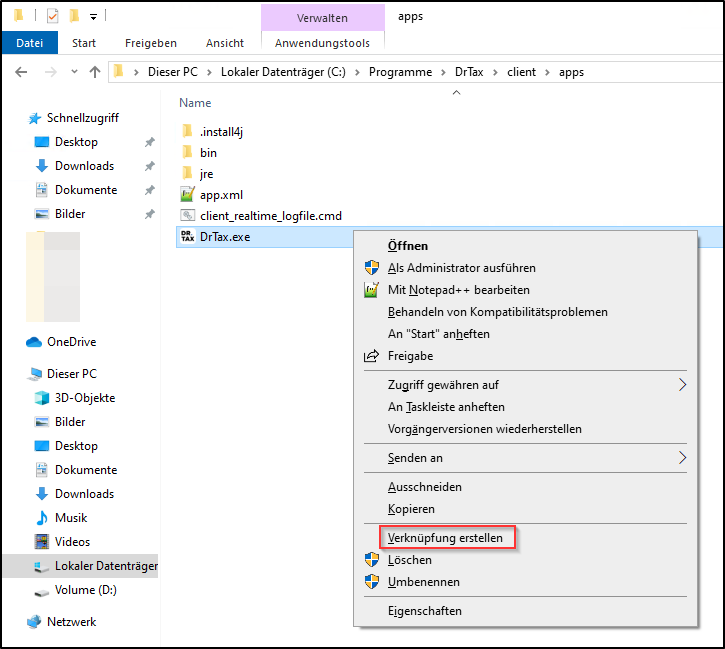725x649 pixels.
Task: Switch to the Ansicht ribbon tab
Action: (x=225, y=43)
